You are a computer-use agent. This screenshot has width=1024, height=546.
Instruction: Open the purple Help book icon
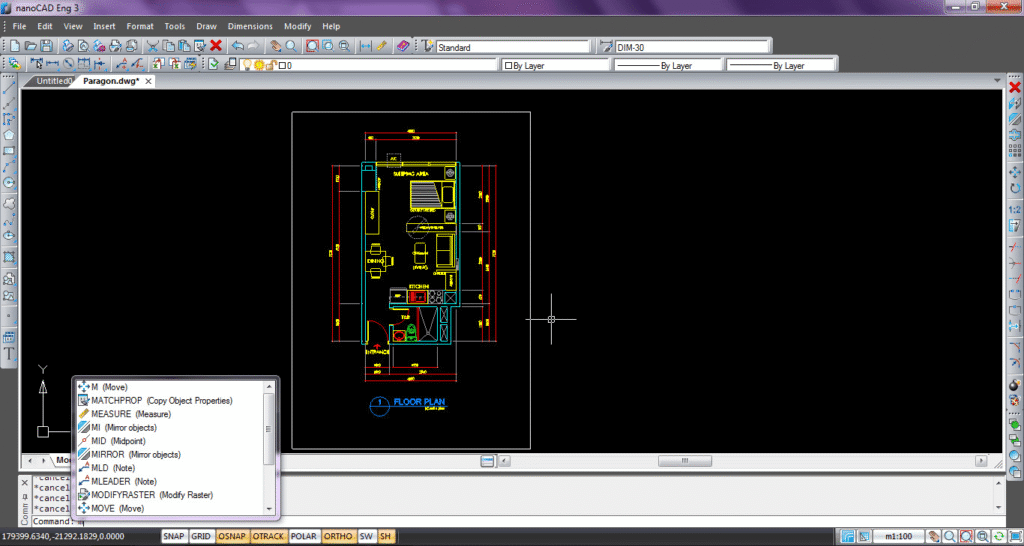(x=403, y=46)
